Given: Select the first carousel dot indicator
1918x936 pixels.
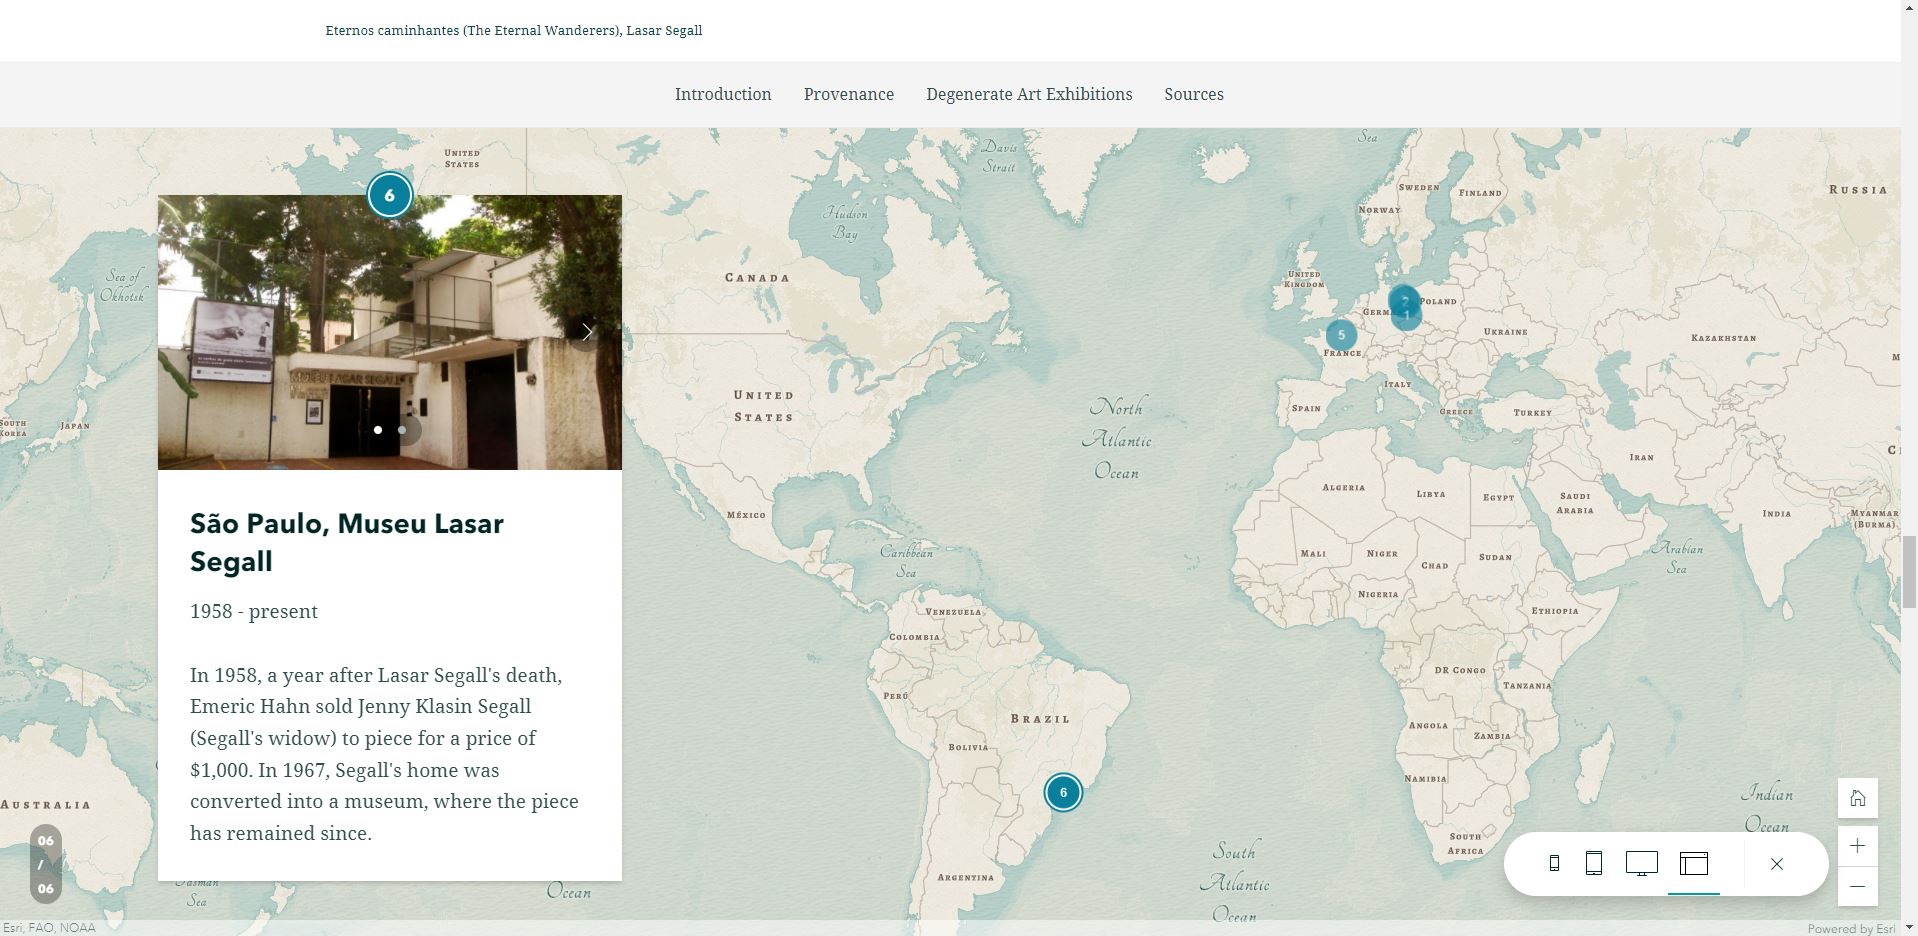Looking at the screenshot, I should click(x=378, y=430).
